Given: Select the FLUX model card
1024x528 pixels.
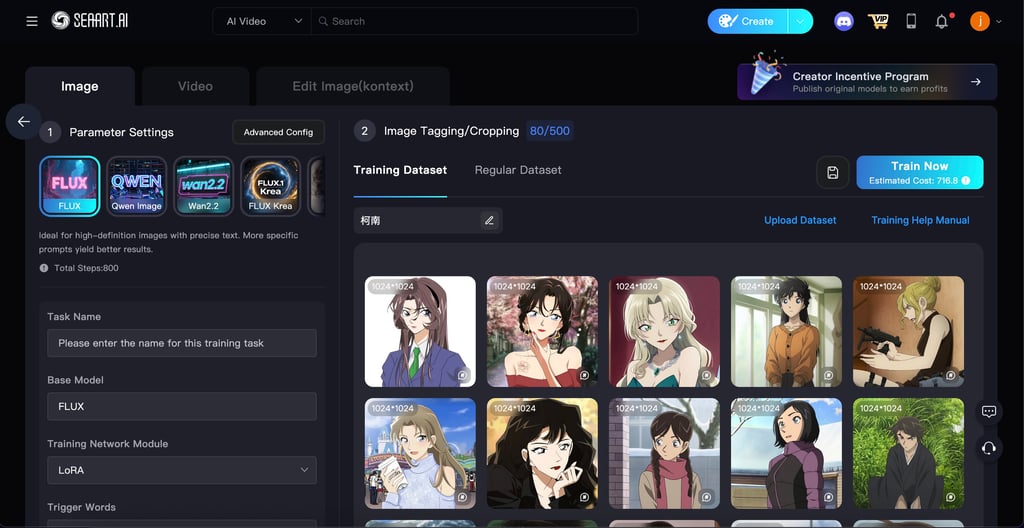Looking at the screenshot, I should [70, 186].
